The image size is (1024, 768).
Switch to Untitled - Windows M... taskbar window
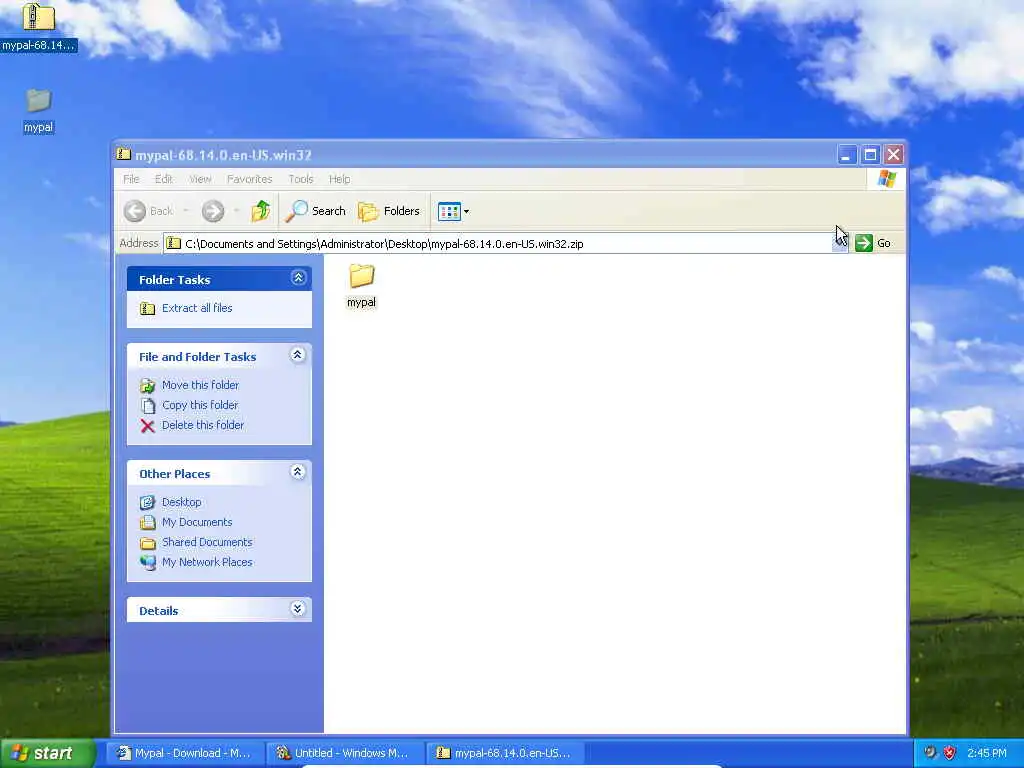(x=345, y=753)
